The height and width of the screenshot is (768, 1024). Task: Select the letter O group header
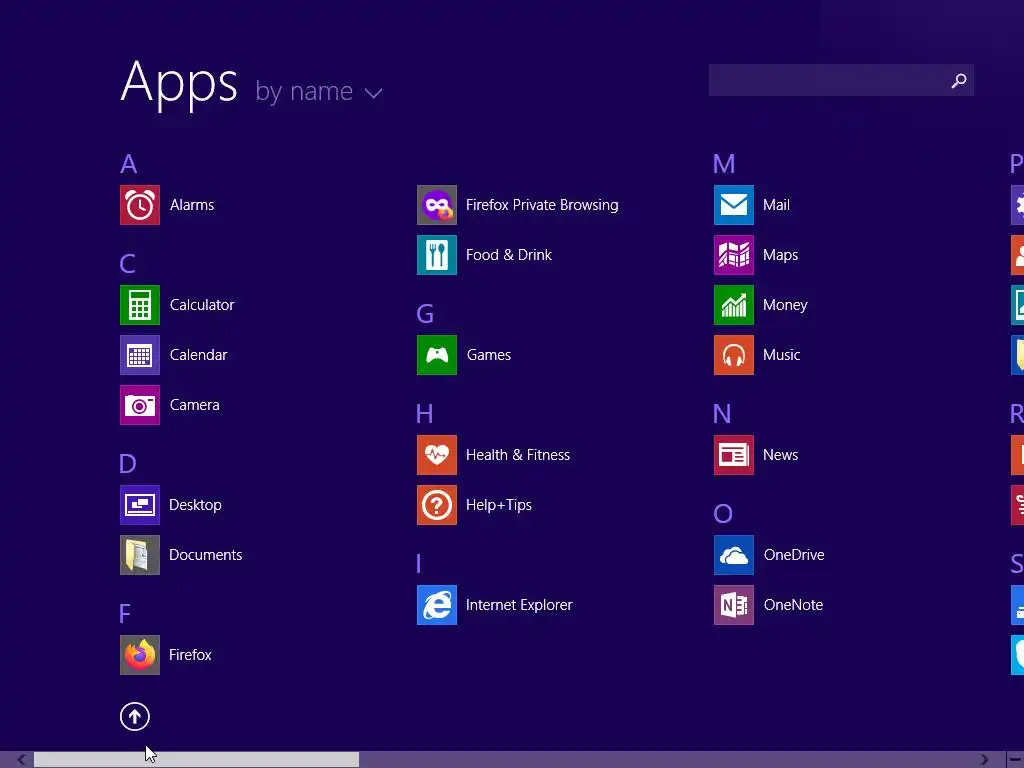click(723, 514)
